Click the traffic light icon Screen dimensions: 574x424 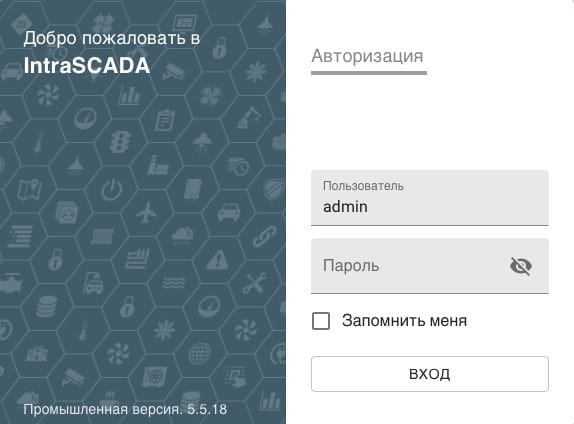pos(120,142)
